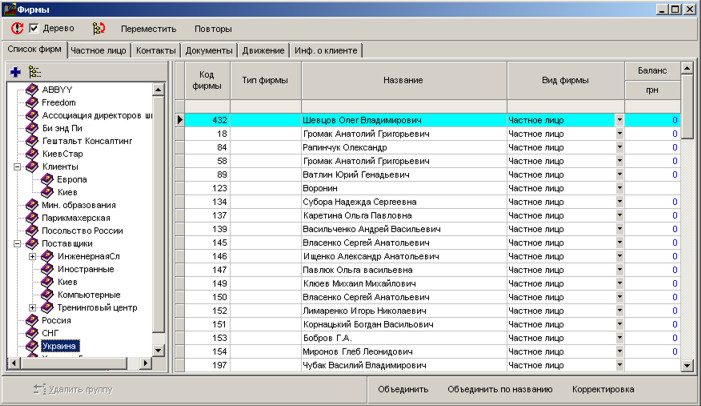The image size is (701, 406).
Task: Click the tree structure icon beside the plus
Action: tap(35, 72)
